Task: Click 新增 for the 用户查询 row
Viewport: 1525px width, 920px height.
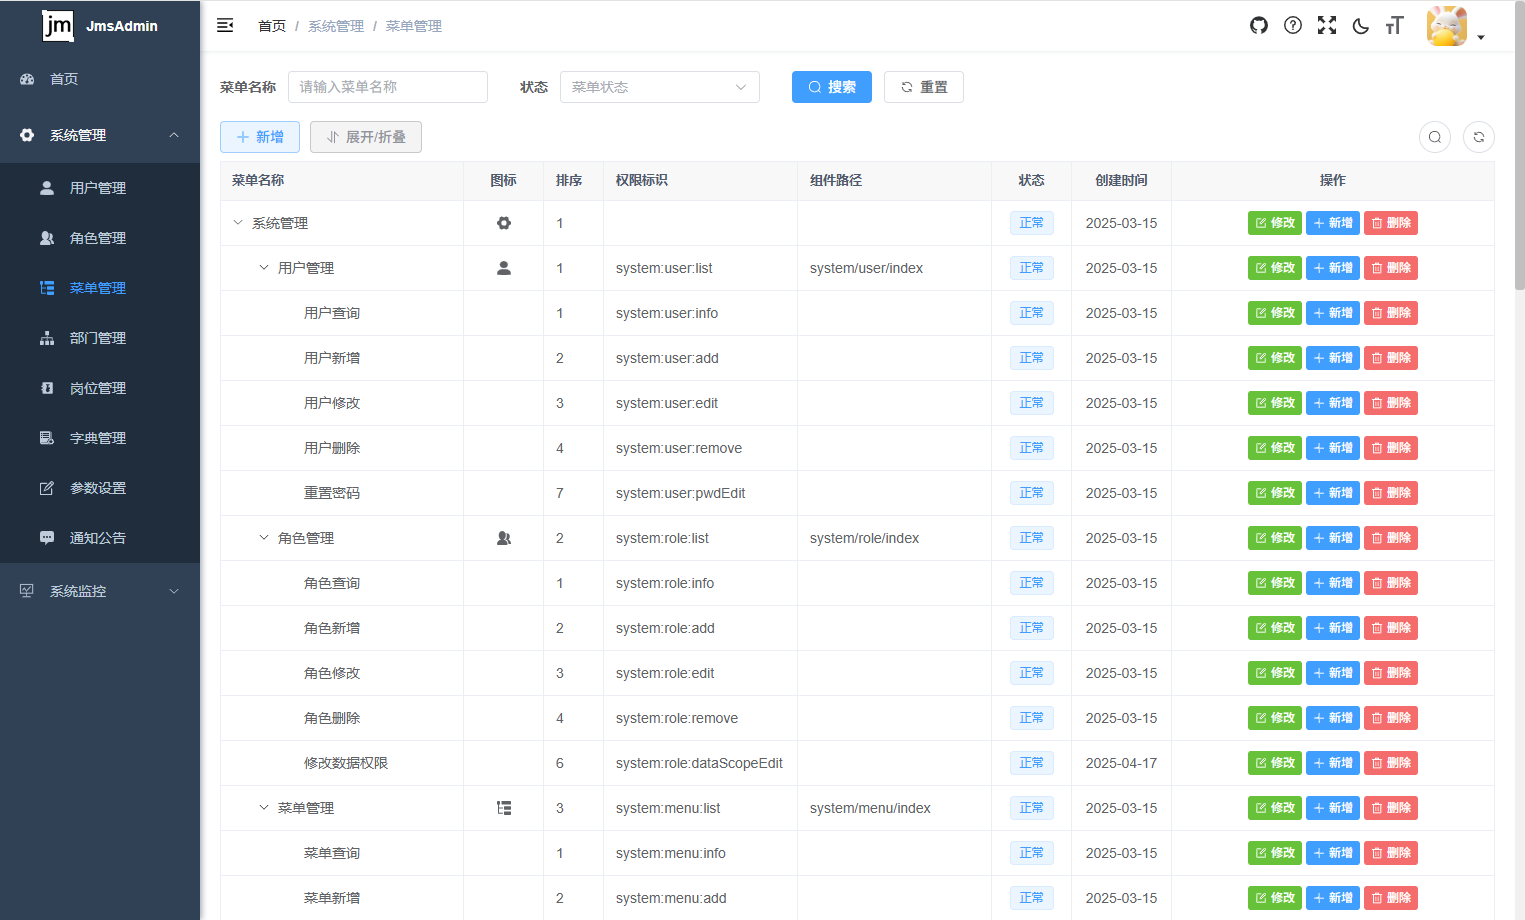Action: pyautogui.click(x=1333, y=313)
